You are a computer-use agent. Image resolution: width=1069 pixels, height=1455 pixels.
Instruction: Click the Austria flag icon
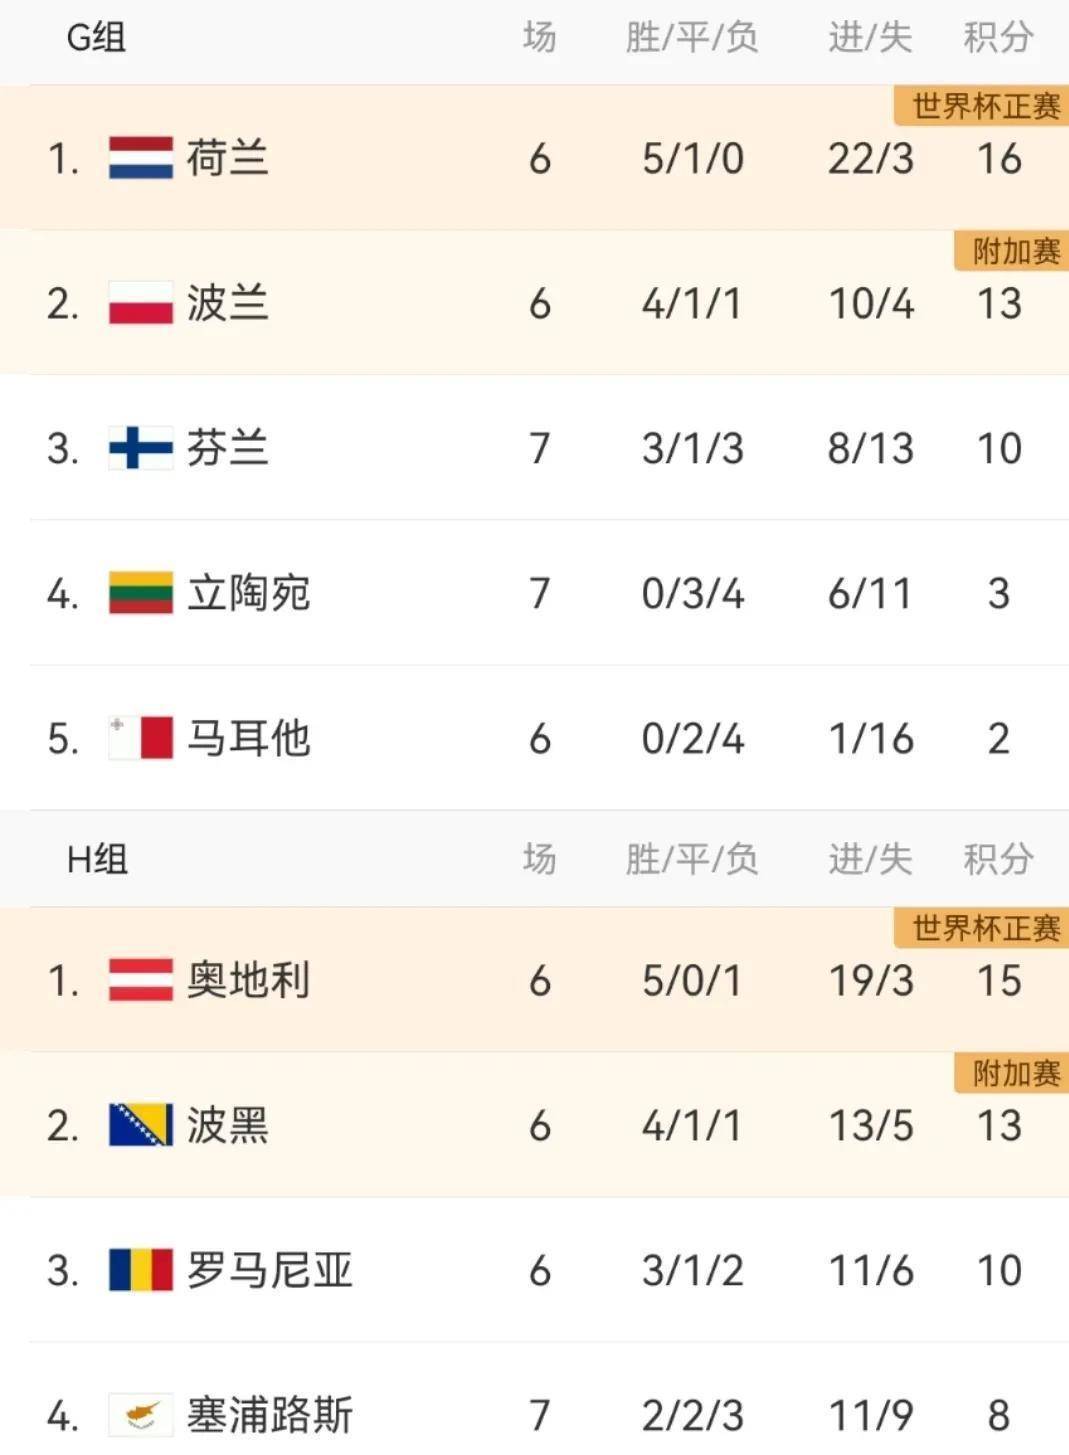(140, 980)
